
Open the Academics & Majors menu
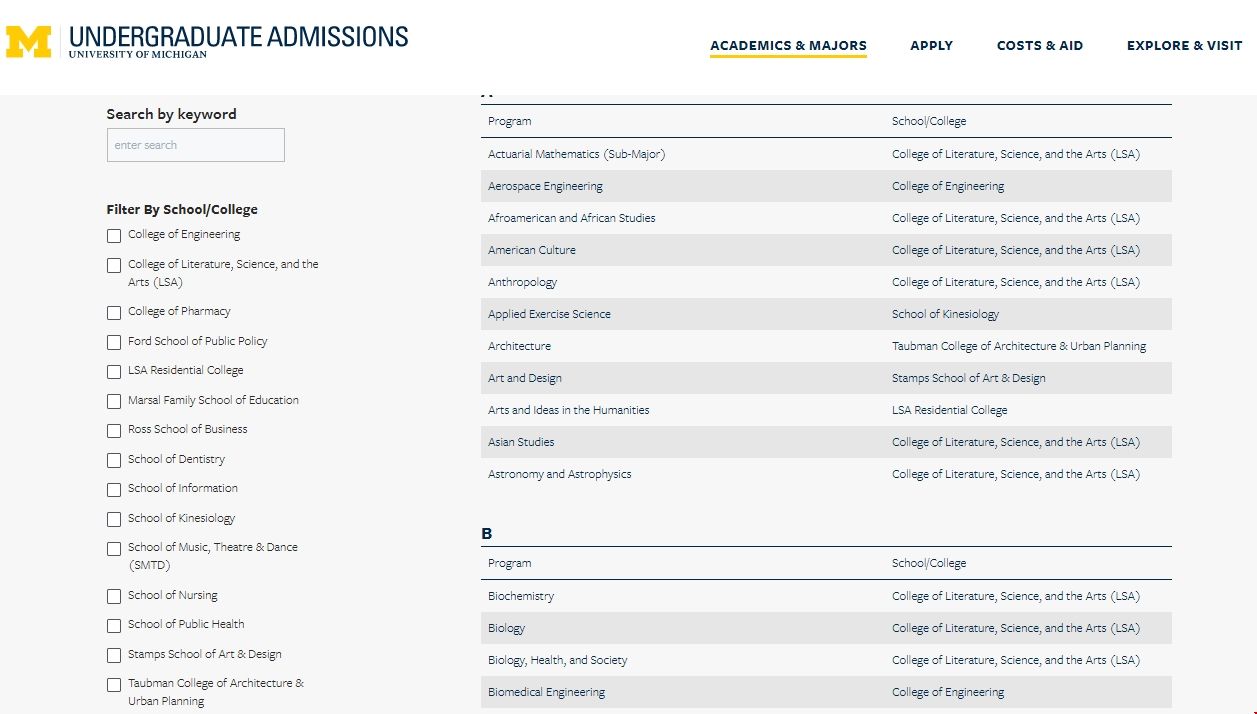tap(788, 46)
